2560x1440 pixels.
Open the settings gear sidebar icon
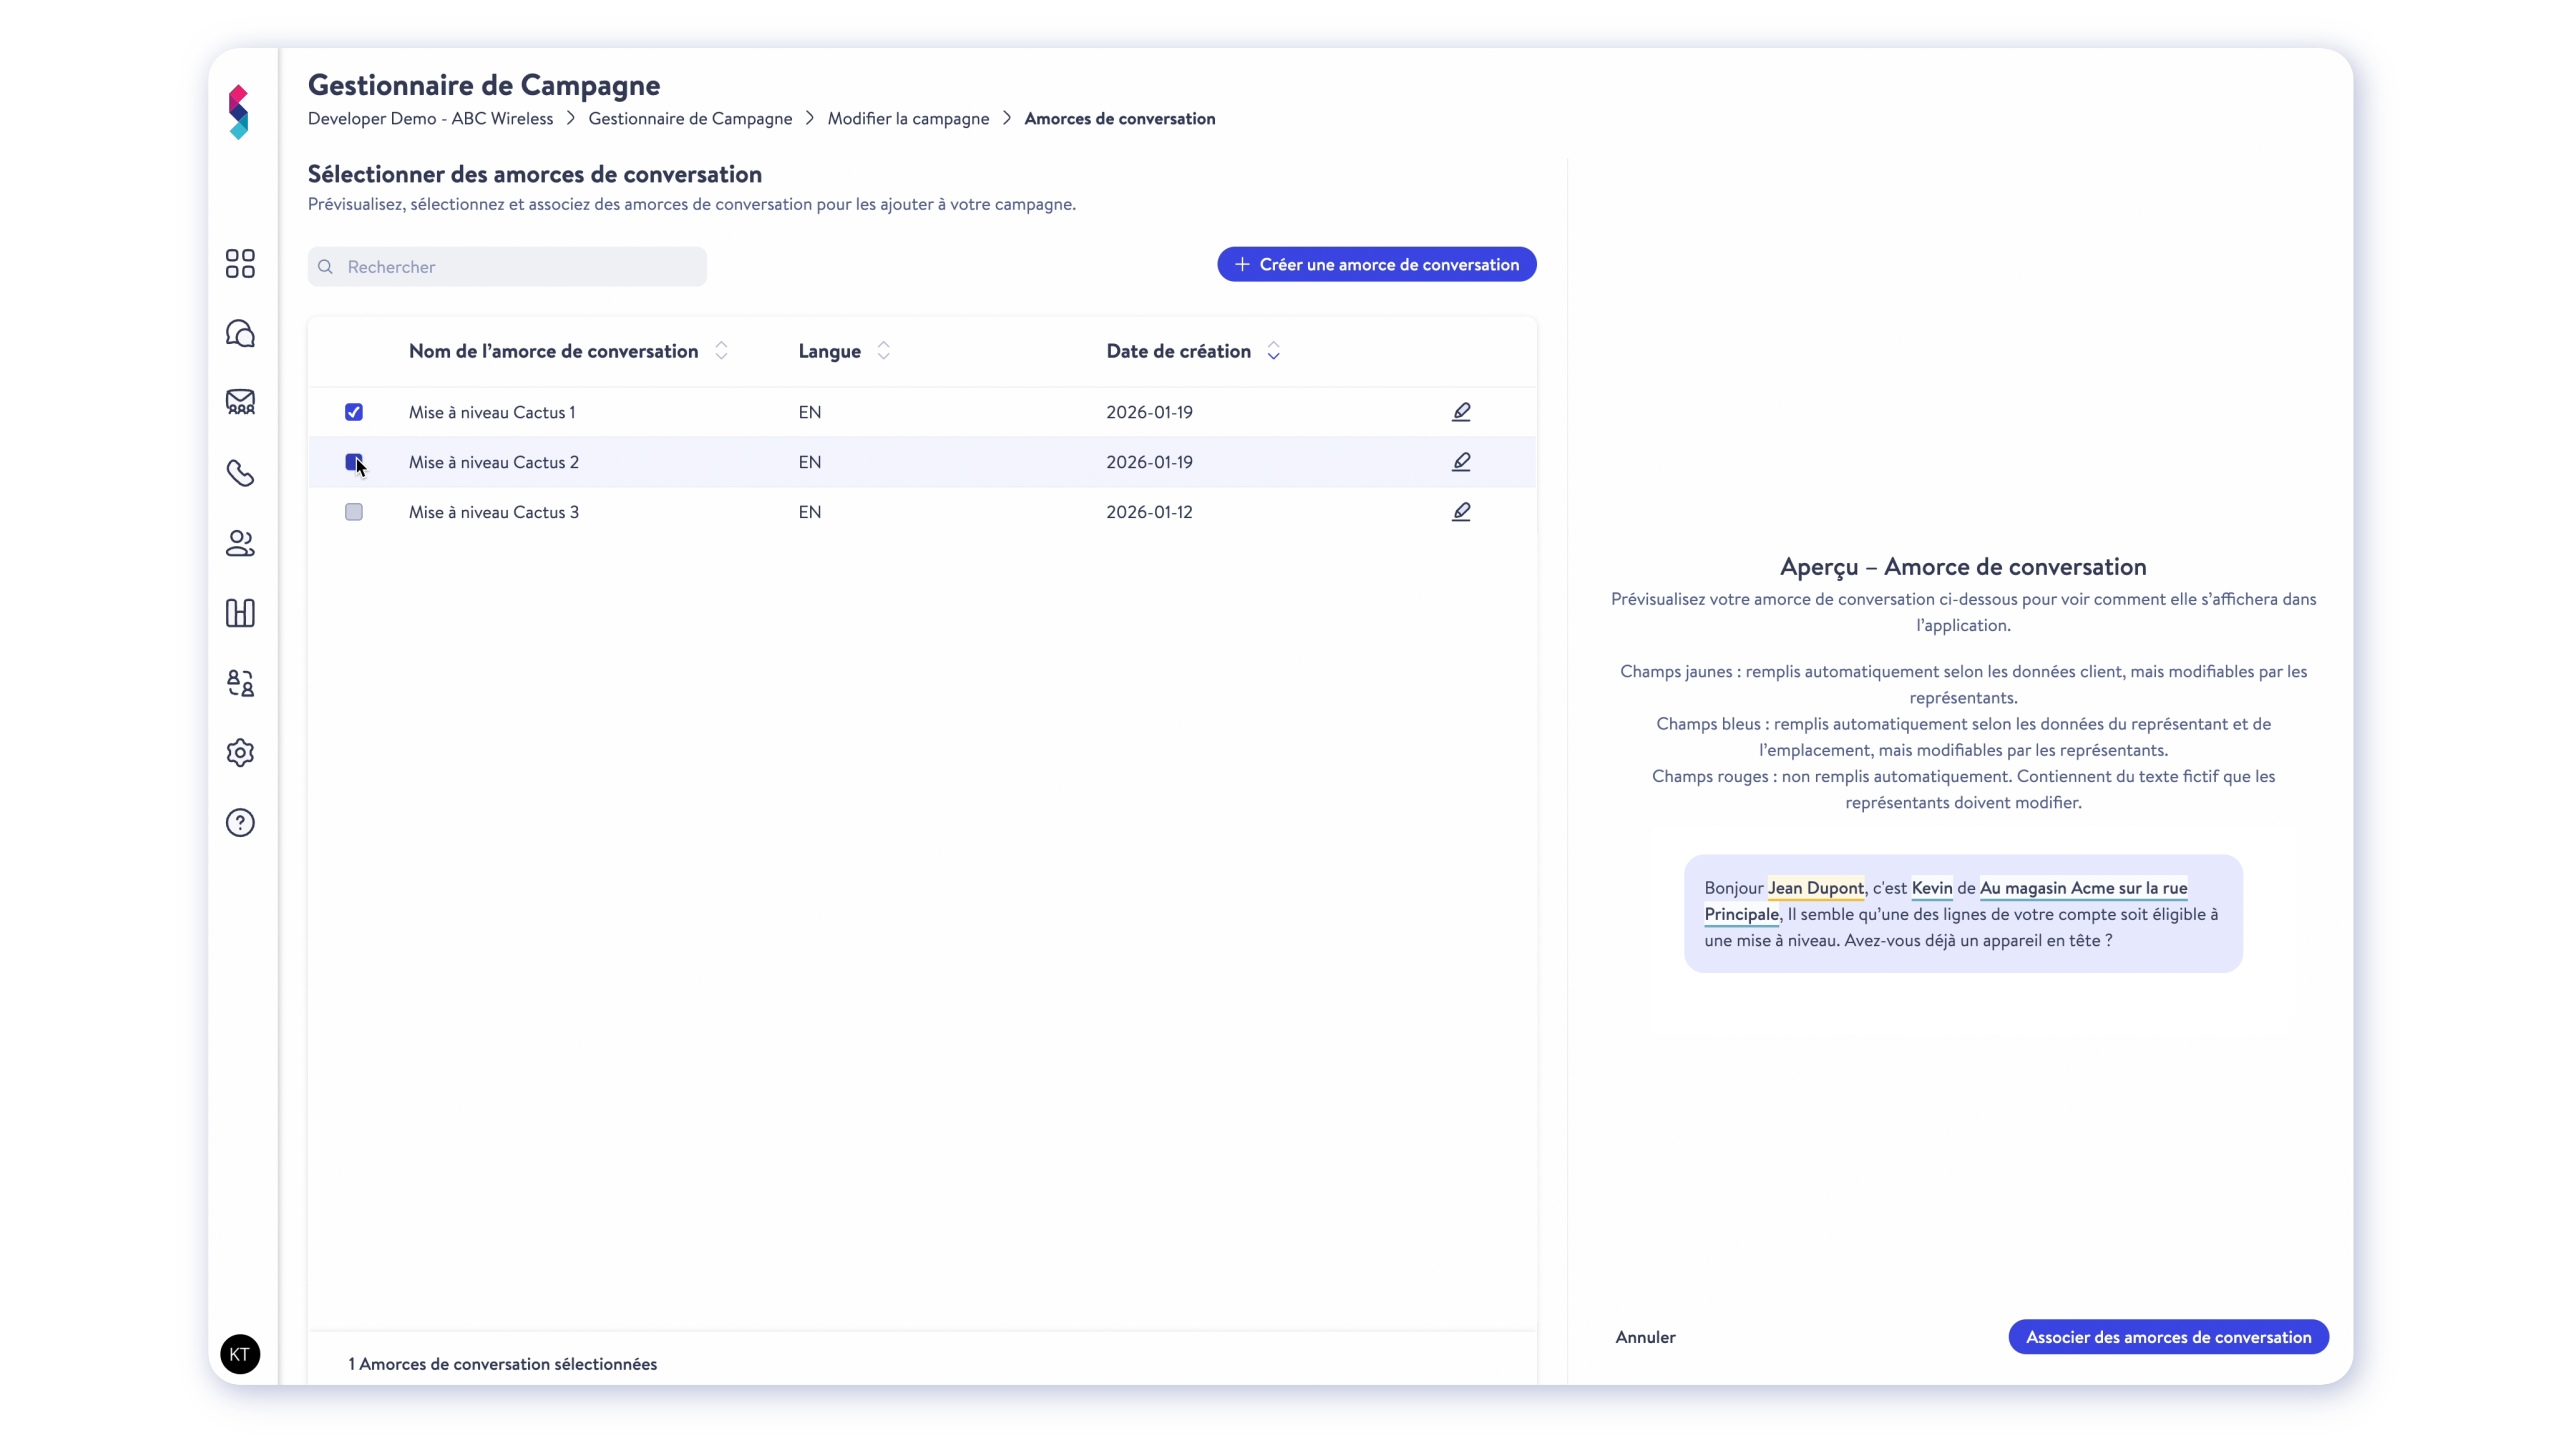tap(240, 753)
